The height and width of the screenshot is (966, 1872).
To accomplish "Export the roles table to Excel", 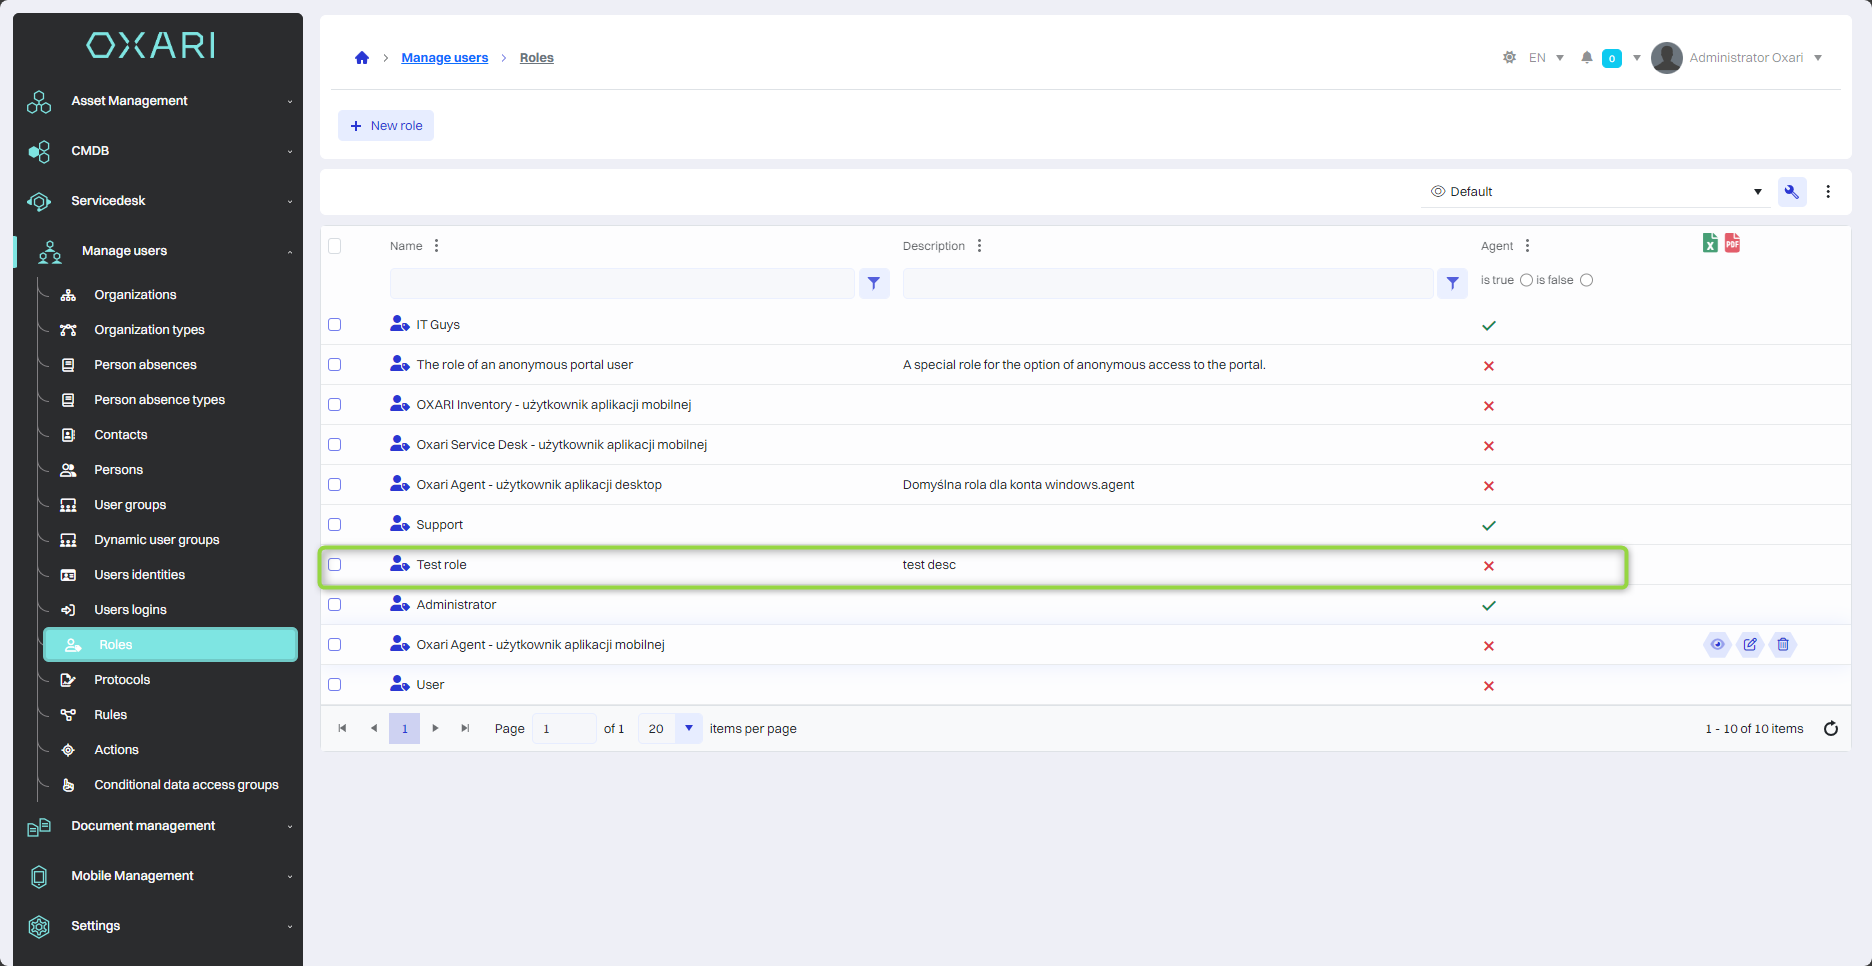I will (1710, 243).
